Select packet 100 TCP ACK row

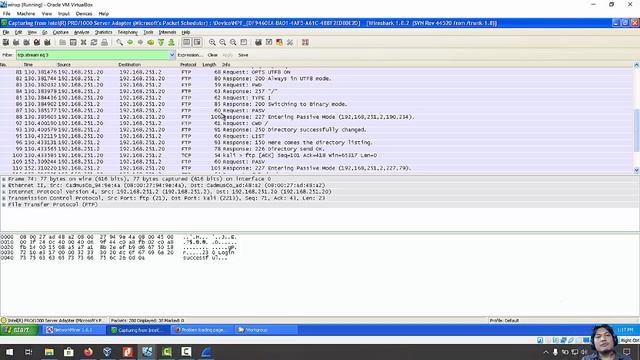[316, 155]
